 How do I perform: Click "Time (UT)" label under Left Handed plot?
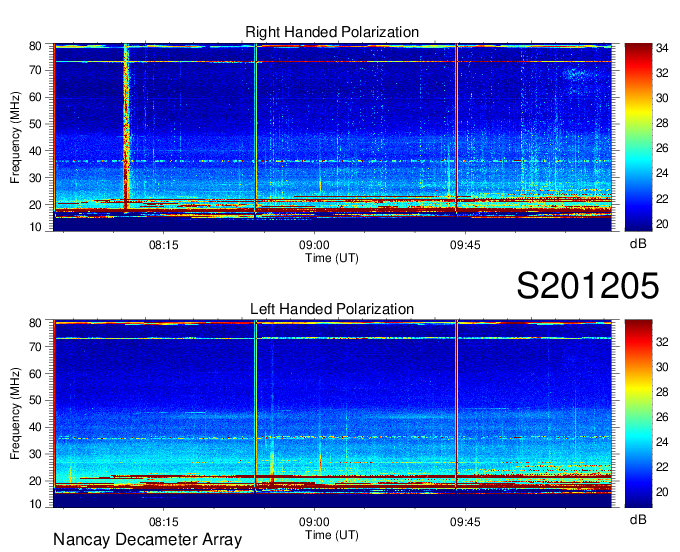coord(332,535)
